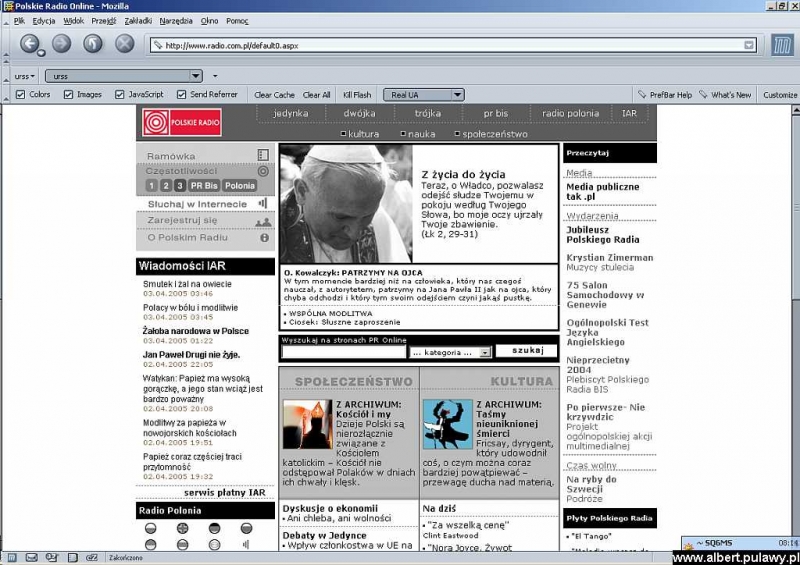Open the trójka station link
Image resolution: width=800 pixels, height=565 pixels.
click(427, 114)
